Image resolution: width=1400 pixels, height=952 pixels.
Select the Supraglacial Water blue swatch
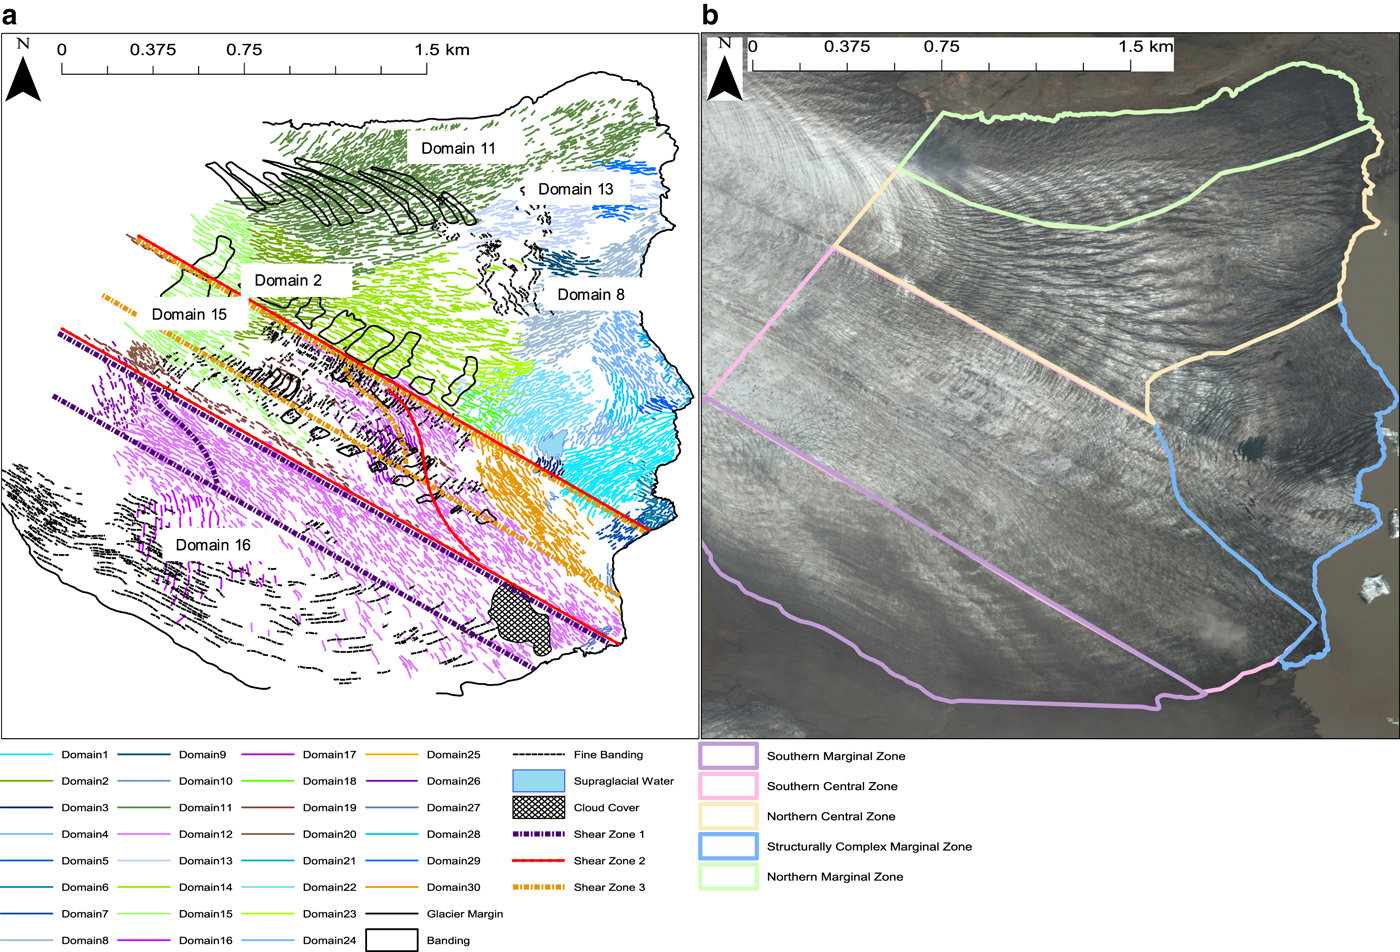pyautogui.click(x=539, y=781)
